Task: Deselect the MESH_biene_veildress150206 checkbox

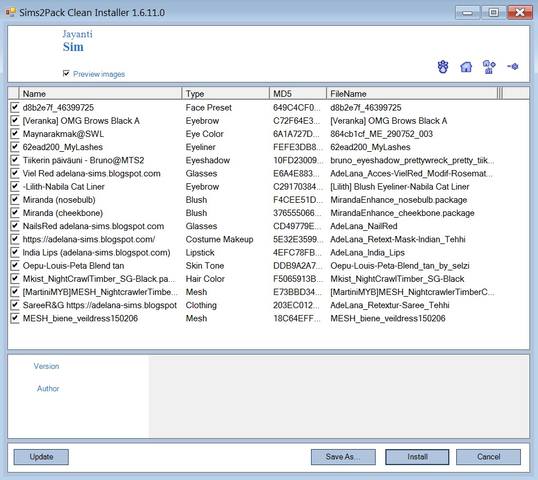Action: [x=14, y=318]
